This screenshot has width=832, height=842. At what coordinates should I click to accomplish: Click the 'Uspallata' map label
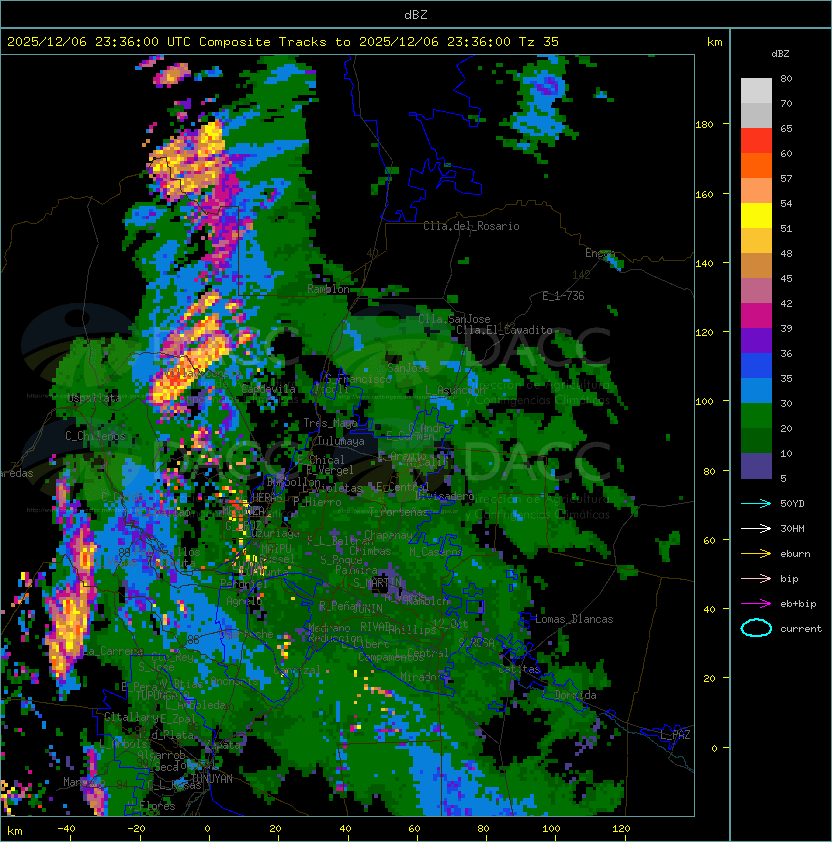point(94,398)
